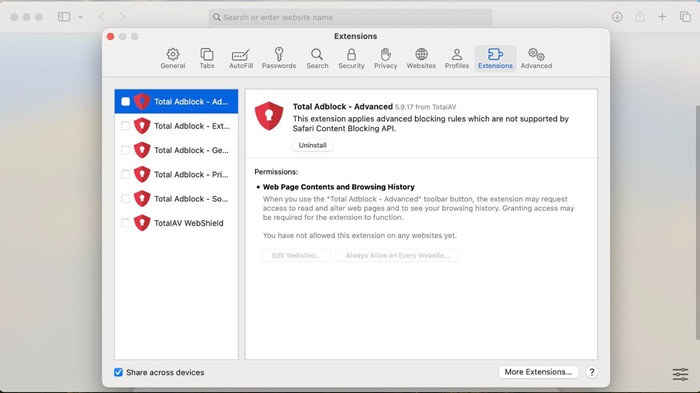
Task: Switch to the Profiles pane
Action: 457,59
